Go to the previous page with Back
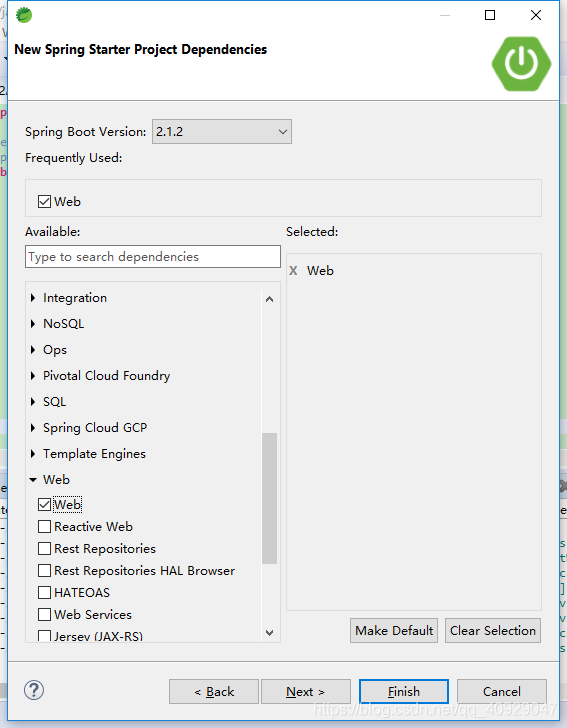Screen dimensions: 567x728 [214, 692]
